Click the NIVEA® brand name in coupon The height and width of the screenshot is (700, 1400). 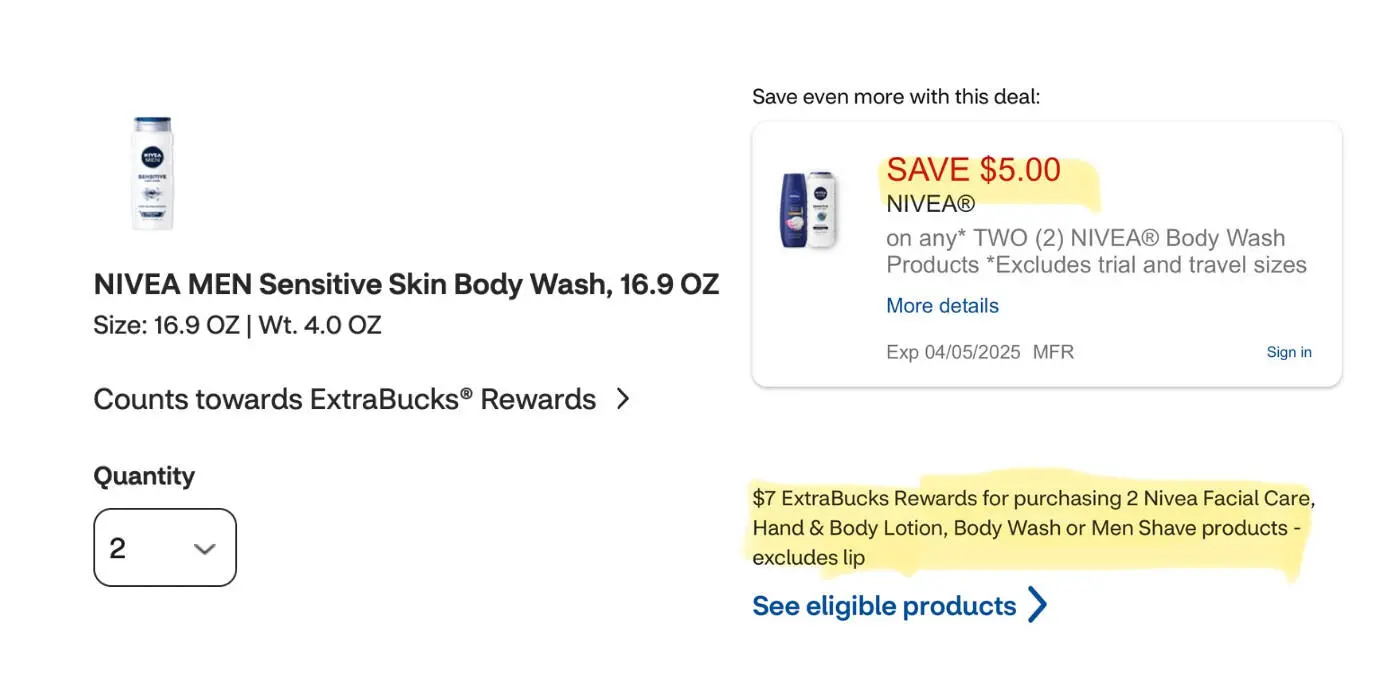(x=930, y=204)
